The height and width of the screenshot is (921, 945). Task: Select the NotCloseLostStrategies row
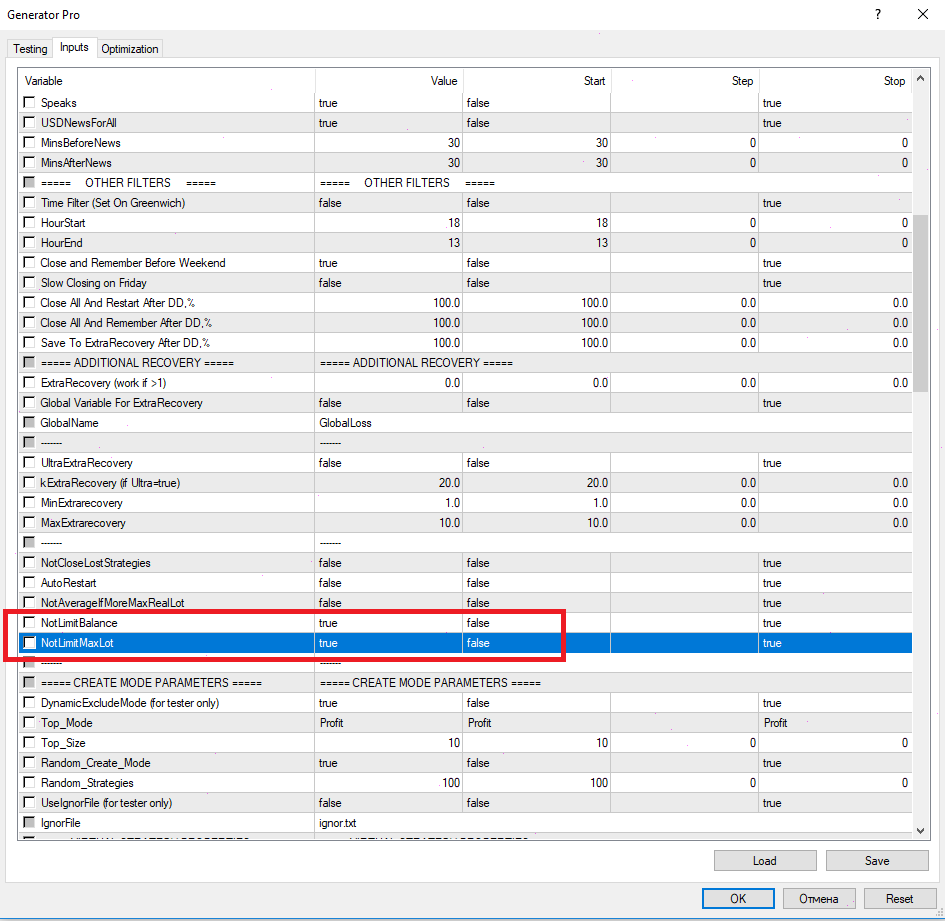(465, 562)
